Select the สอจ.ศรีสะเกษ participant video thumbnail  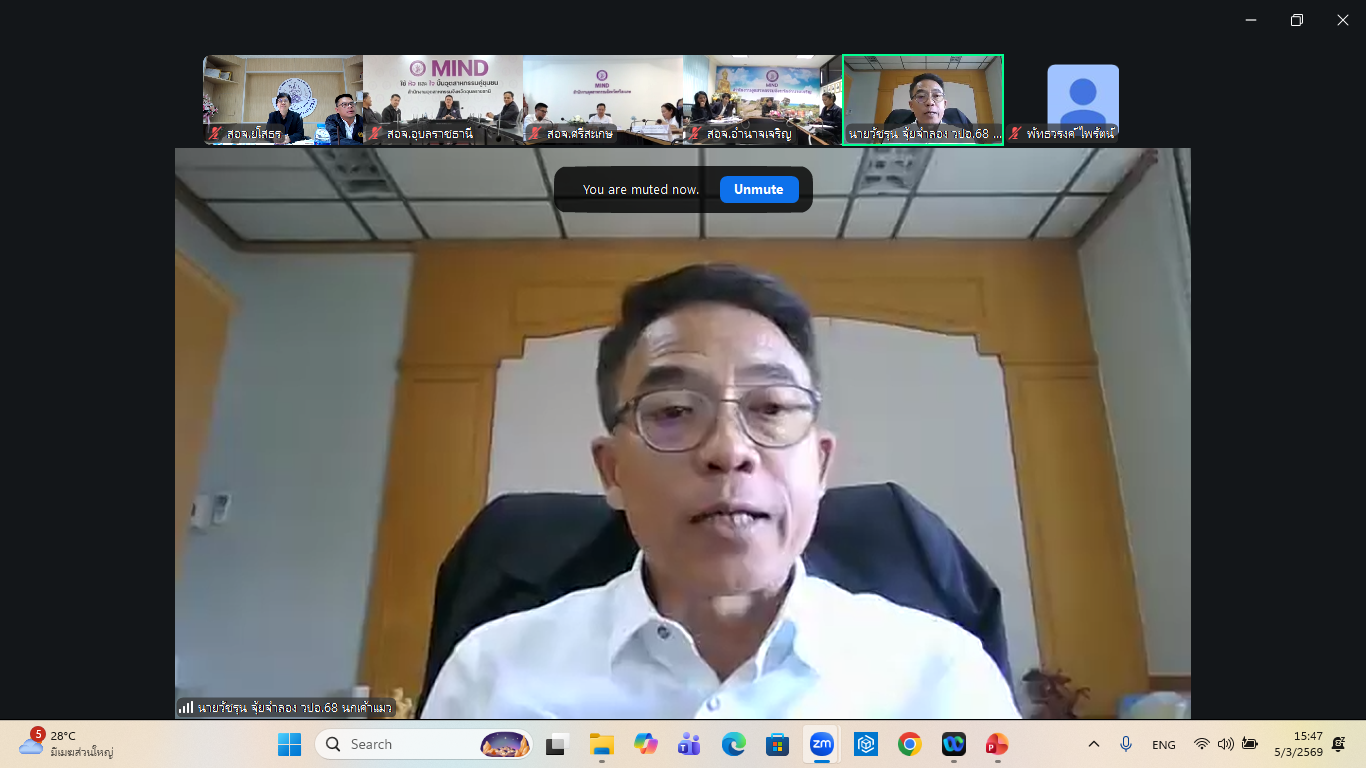tap(603, 100)
